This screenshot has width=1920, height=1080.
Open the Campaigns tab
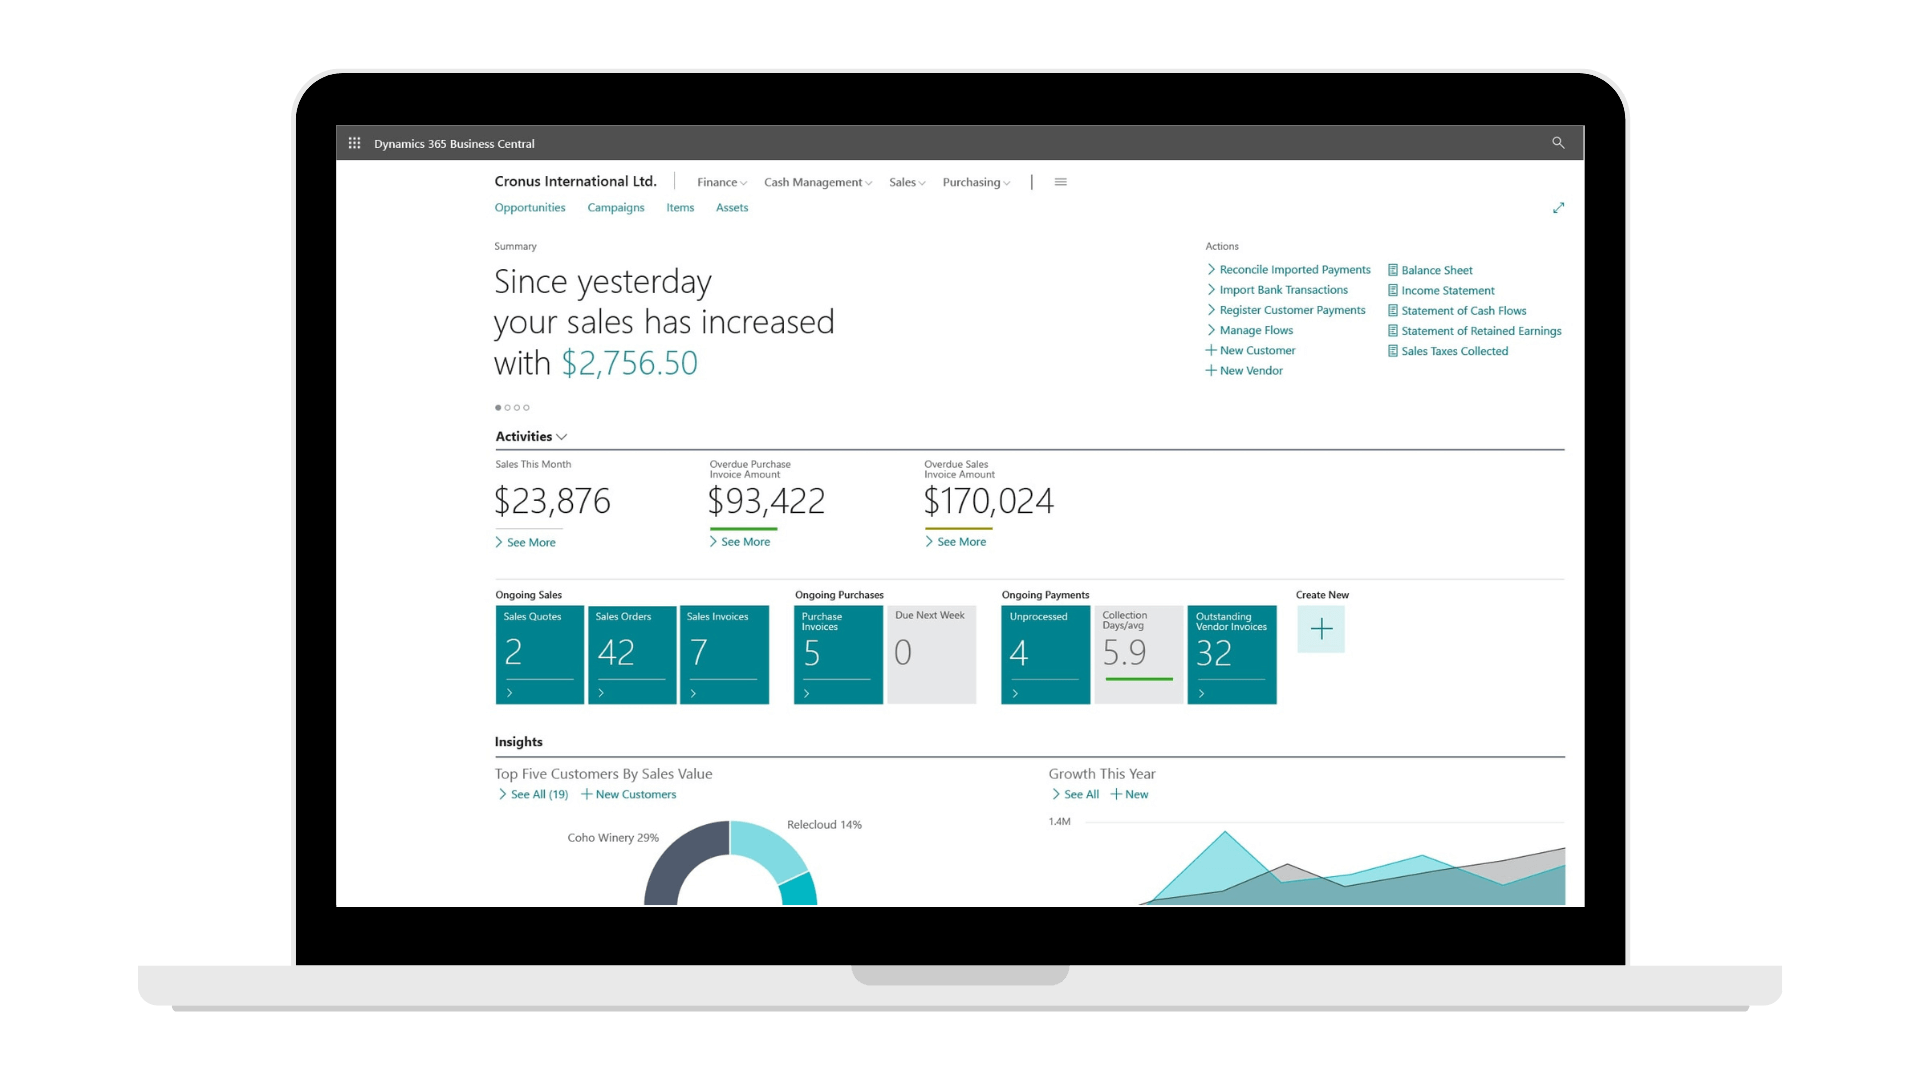pos(616,208)
